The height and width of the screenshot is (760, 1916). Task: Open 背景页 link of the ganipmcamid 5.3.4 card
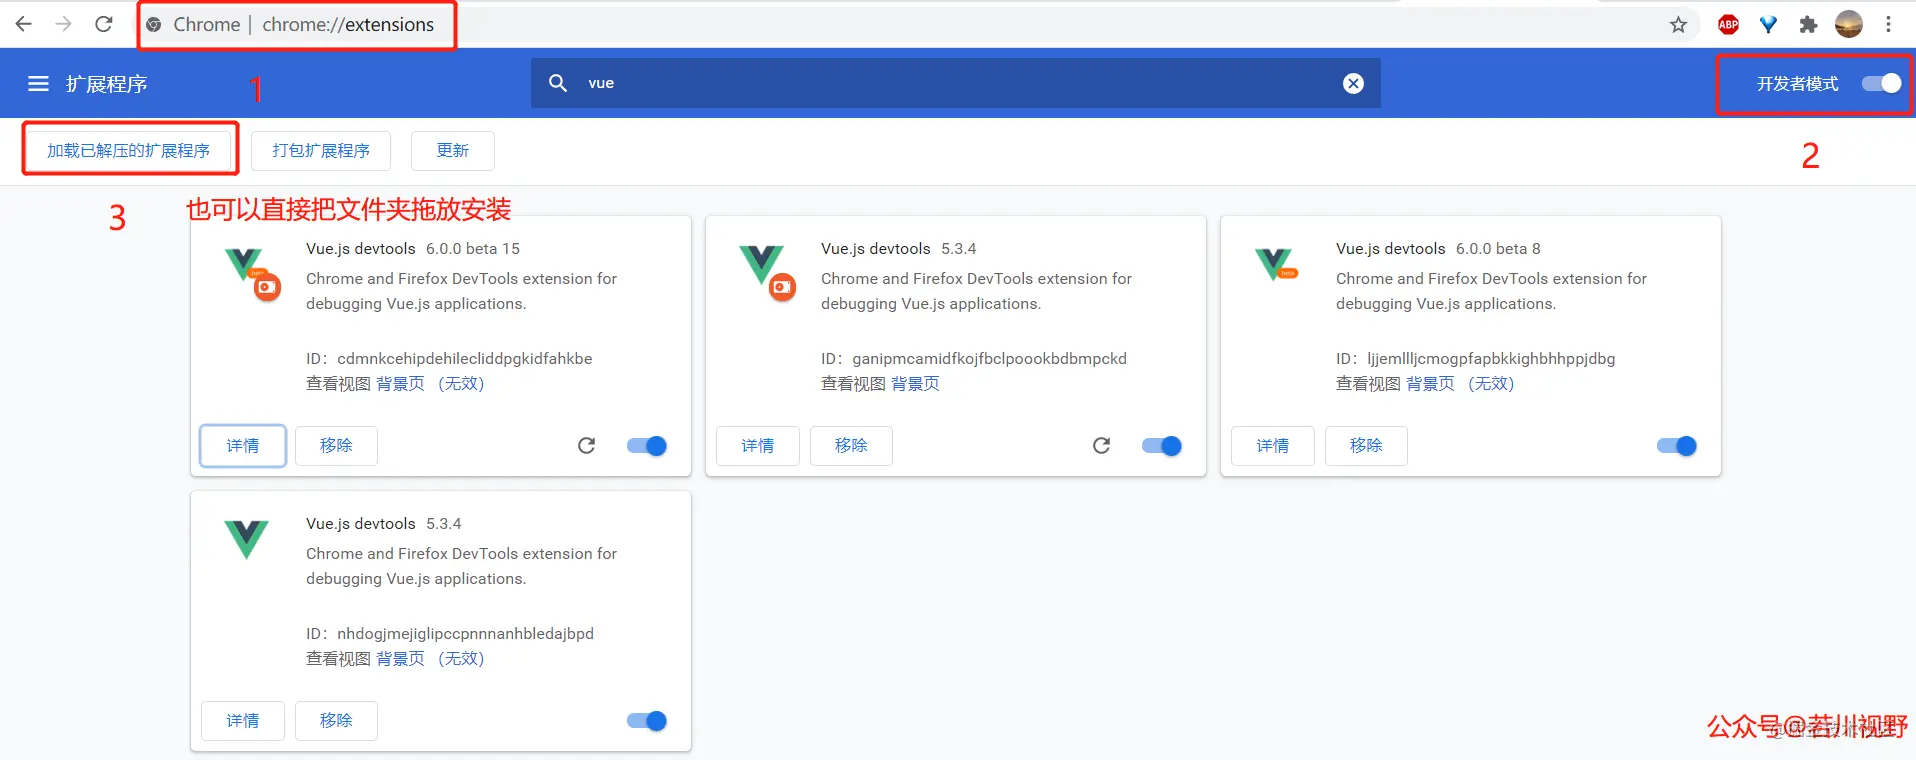(x=915, y=384)
